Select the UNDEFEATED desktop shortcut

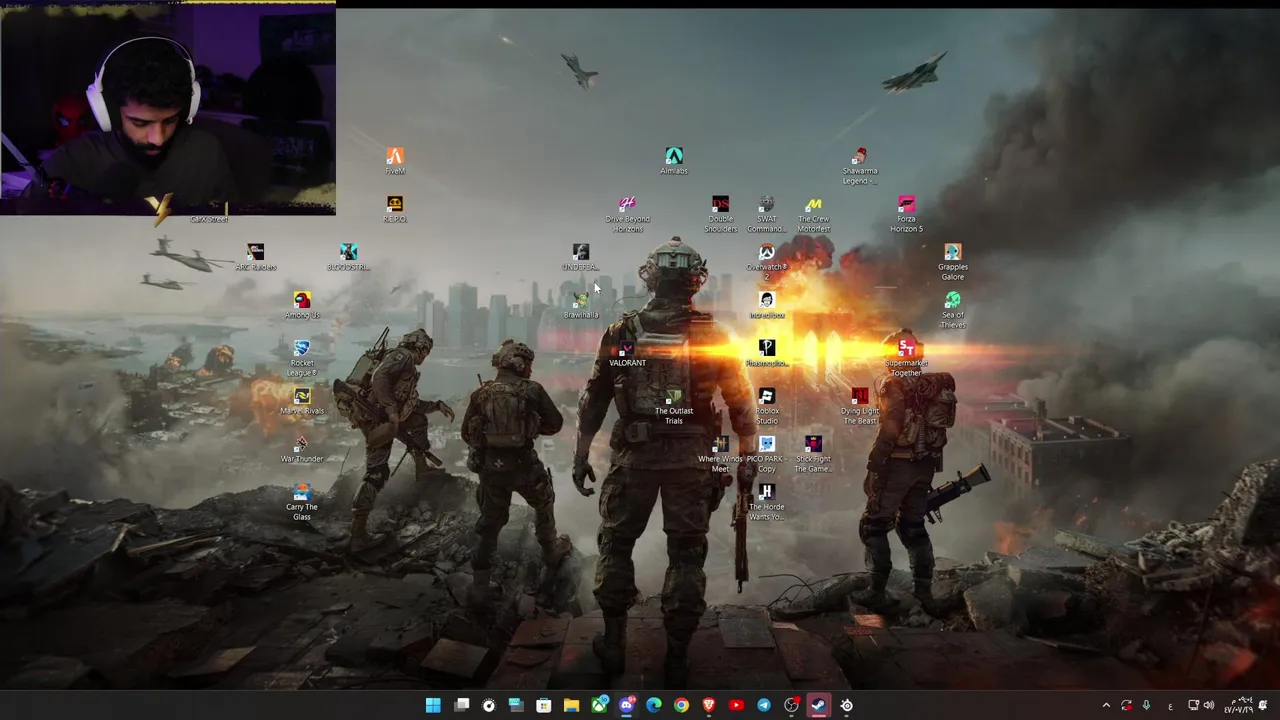(x=581, y=257)
